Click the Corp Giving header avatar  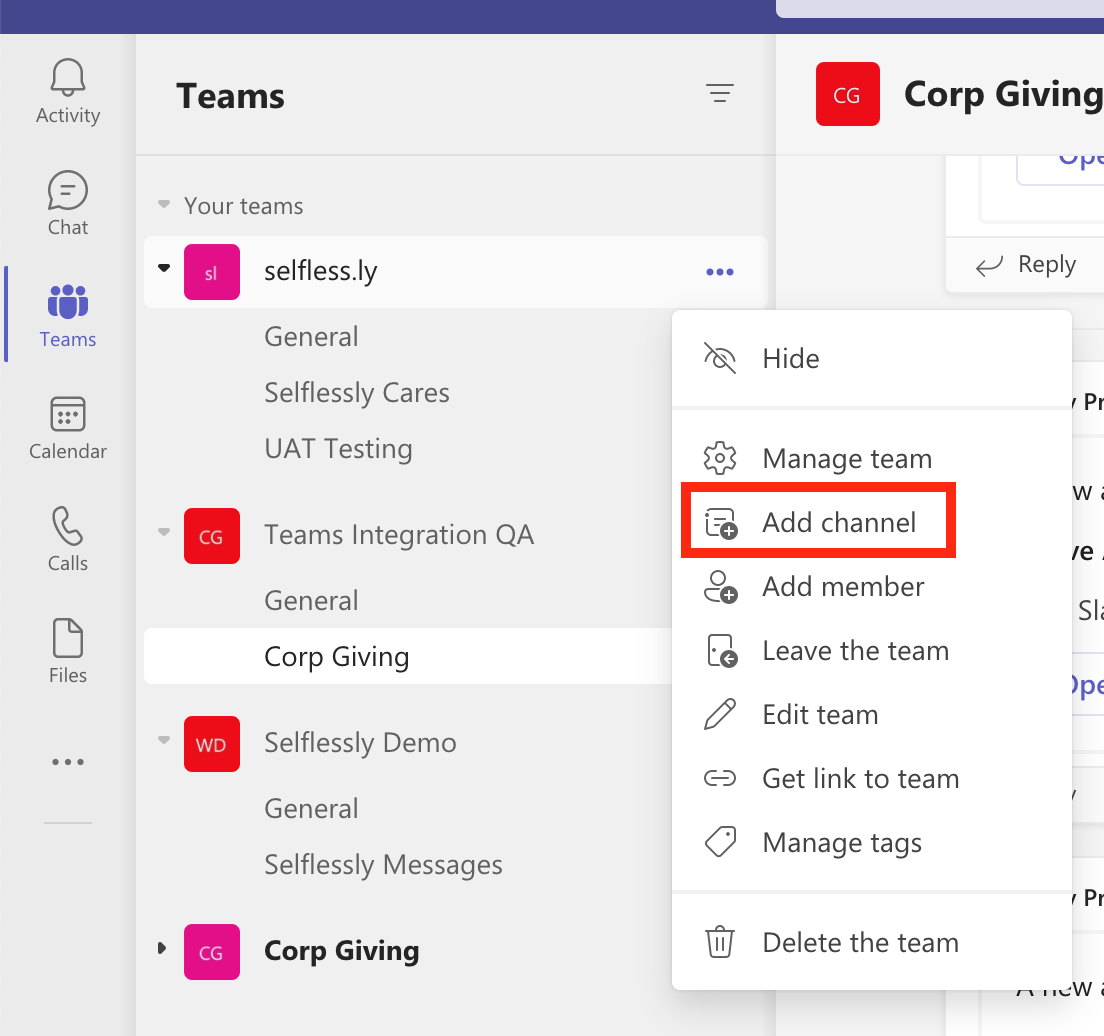(x=848, y=94)
